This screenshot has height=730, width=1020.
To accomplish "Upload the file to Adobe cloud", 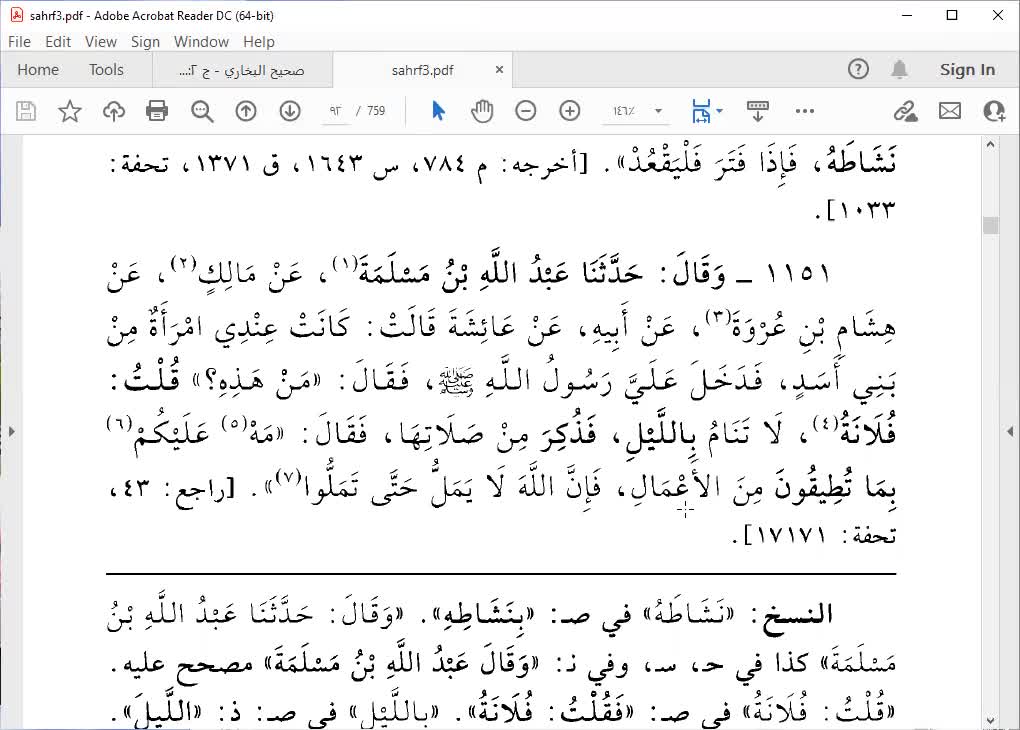I will 114,111.
